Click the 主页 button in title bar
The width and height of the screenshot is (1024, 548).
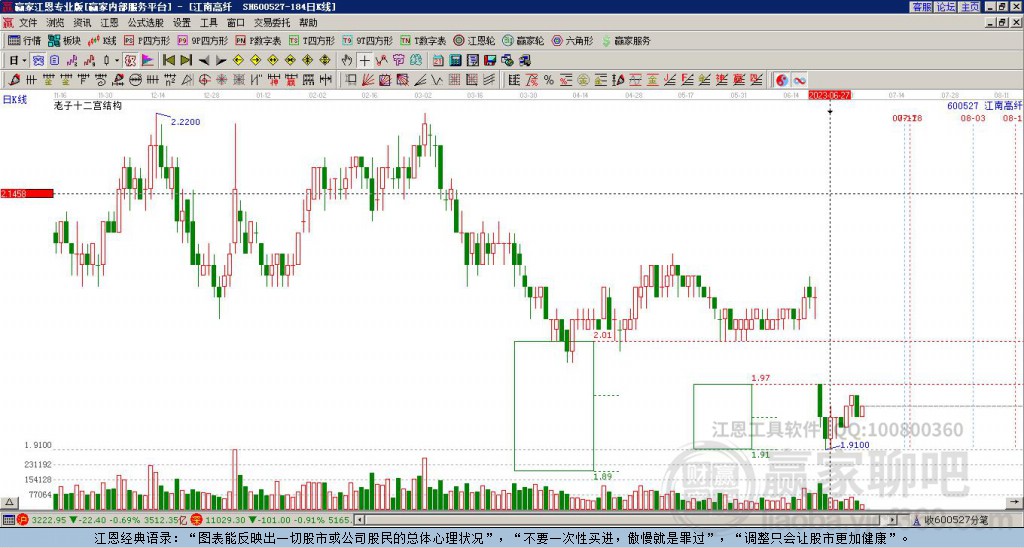969,7
